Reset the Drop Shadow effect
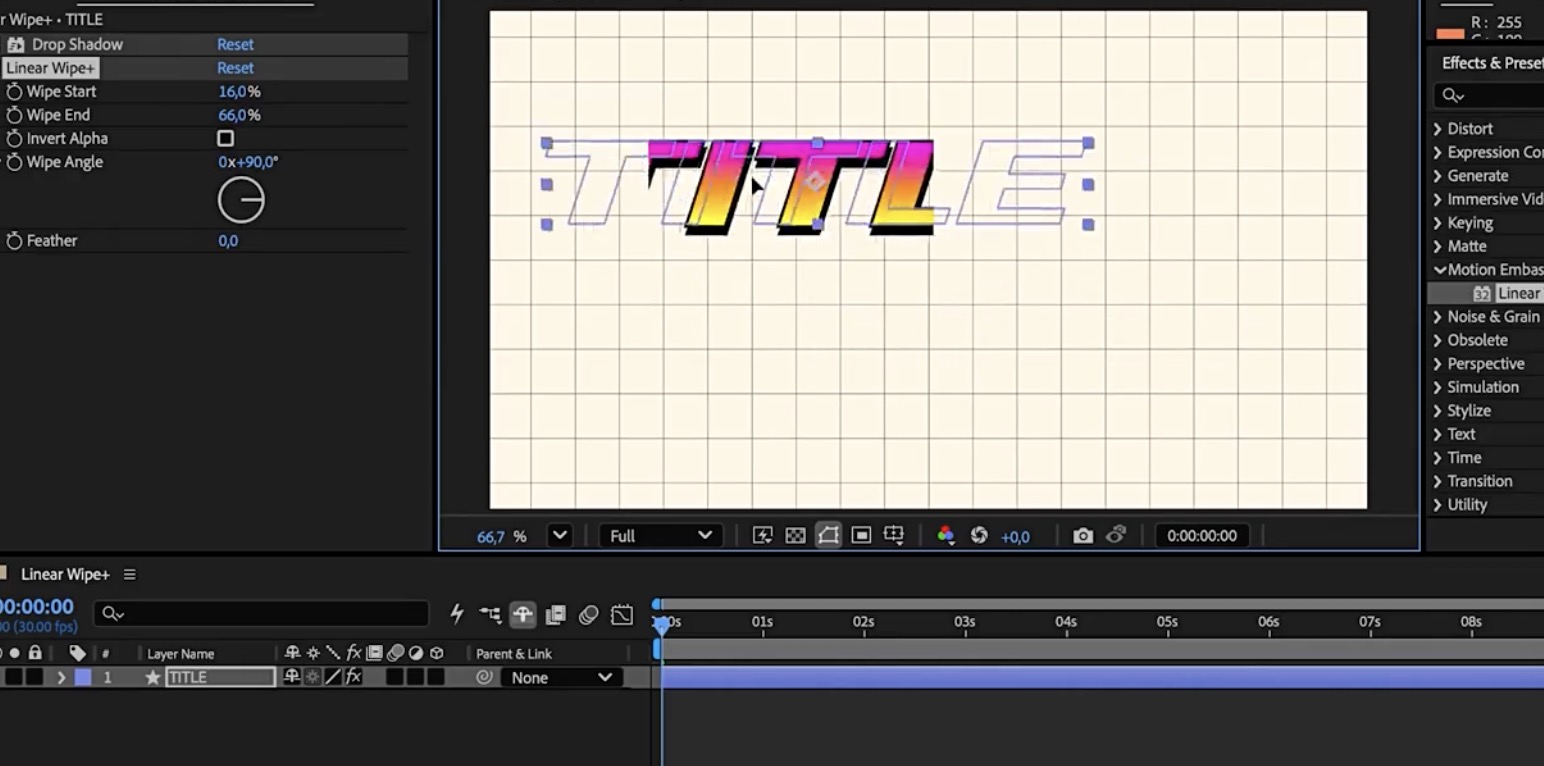Screen dimensions: 1544x766 tap(235, 45)
